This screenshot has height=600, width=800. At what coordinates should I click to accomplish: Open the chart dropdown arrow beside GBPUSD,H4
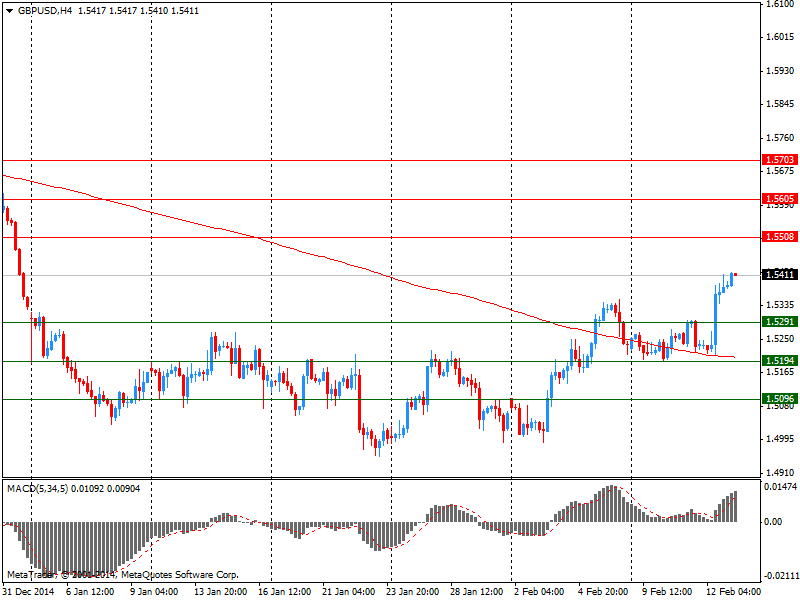tap(10, 11)
